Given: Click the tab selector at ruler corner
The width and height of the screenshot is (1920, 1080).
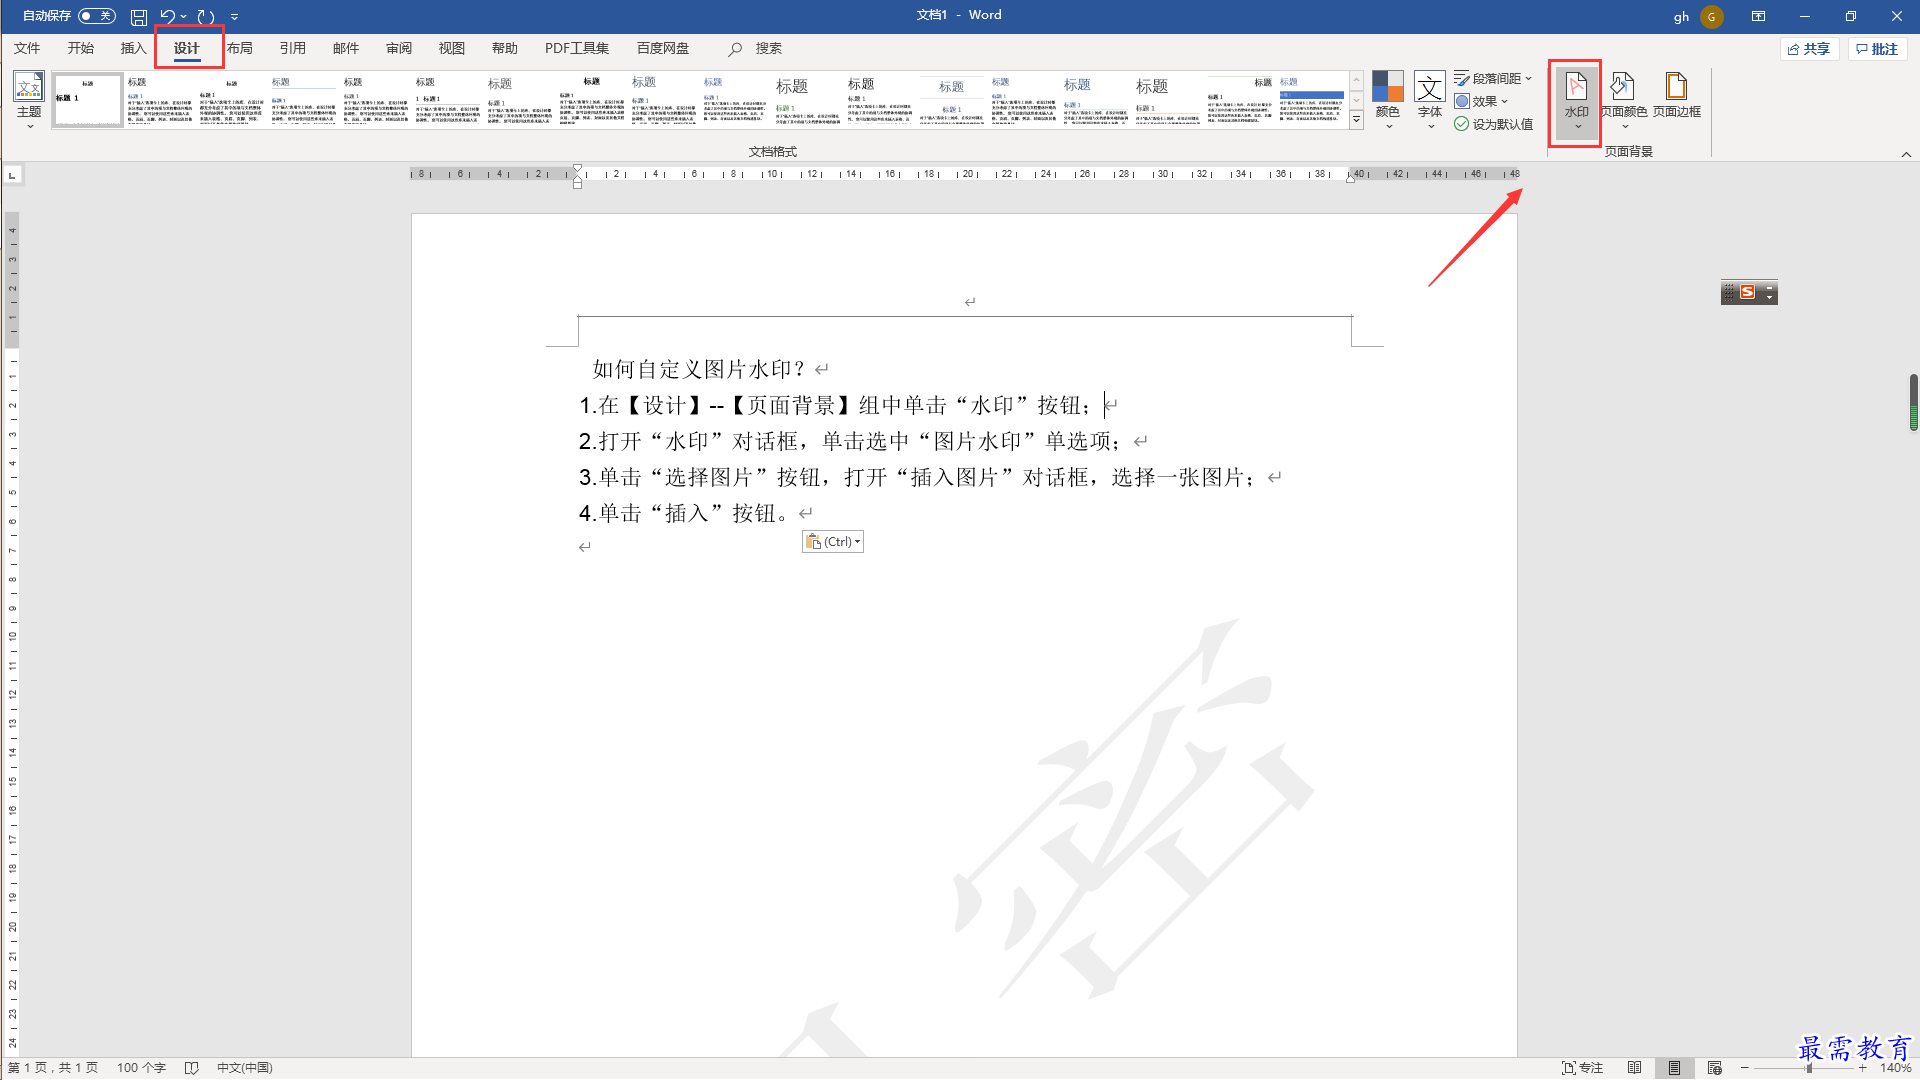Looking at the screenshot, I should point(12,175).
